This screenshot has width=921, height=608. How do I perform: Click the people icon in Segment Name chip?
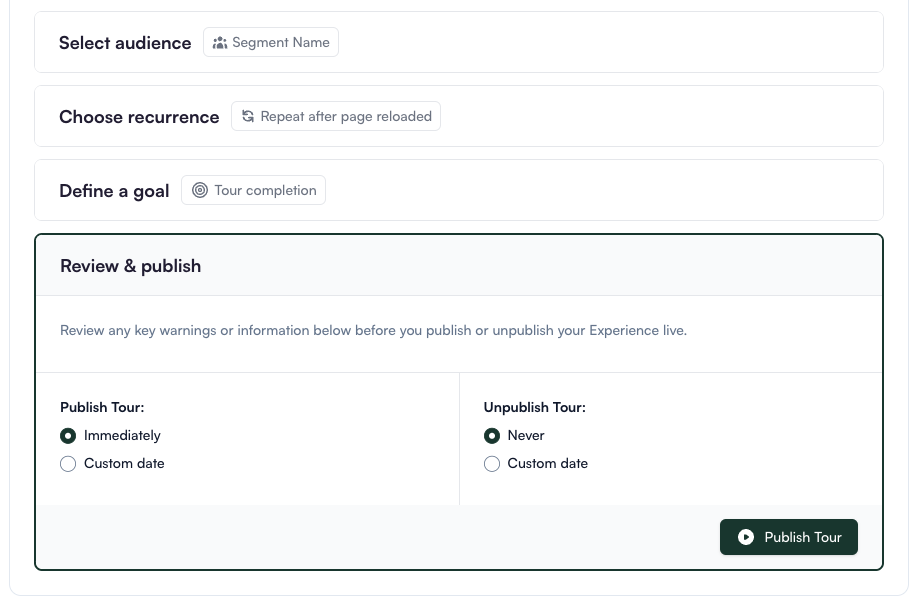(220, 43)
